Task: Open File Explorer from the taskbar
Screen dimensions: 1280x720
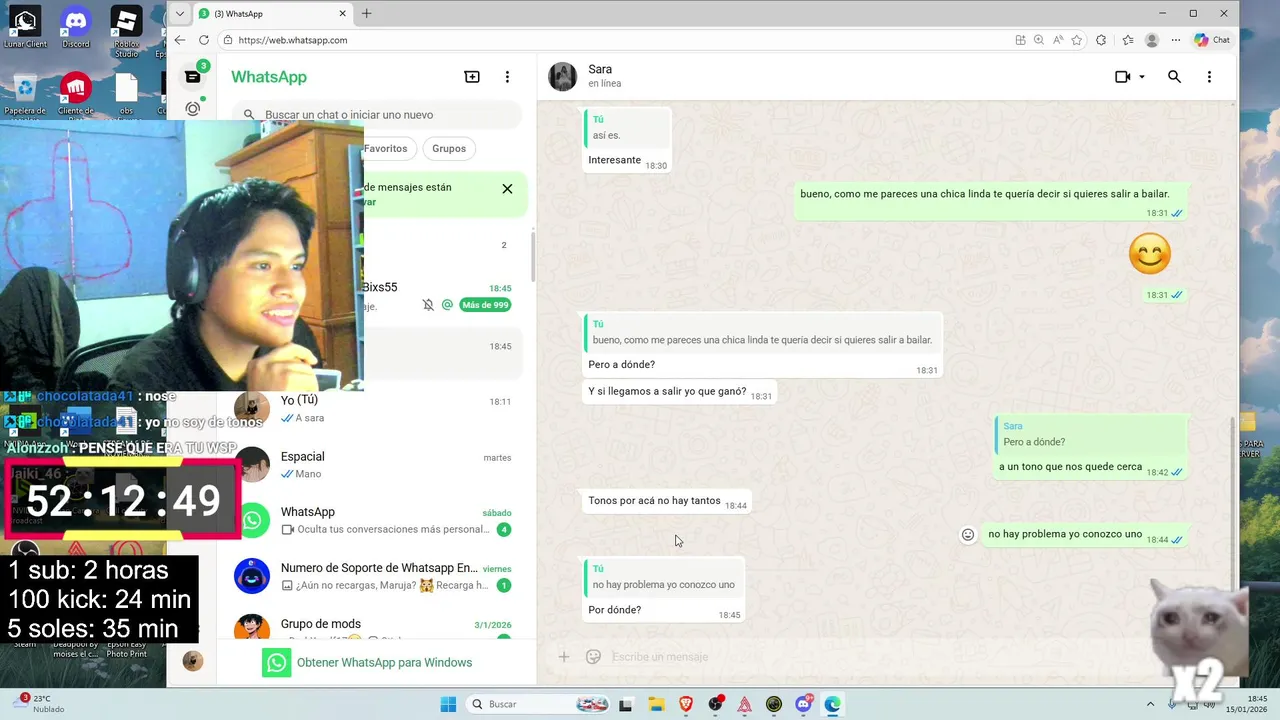Action: point(655,704)
